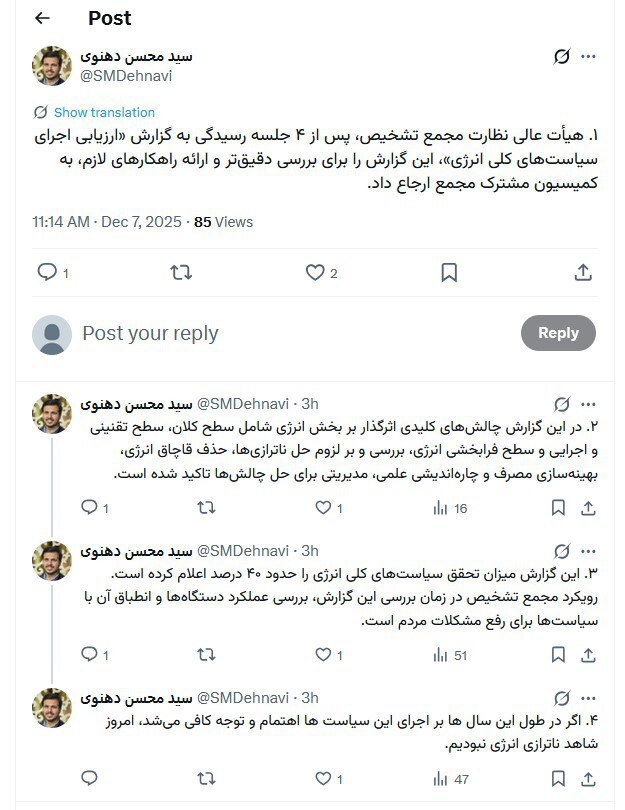This screenshot has height=810, width=625.
Task: Click the view count icon showing 51
Action: [443, 655]
